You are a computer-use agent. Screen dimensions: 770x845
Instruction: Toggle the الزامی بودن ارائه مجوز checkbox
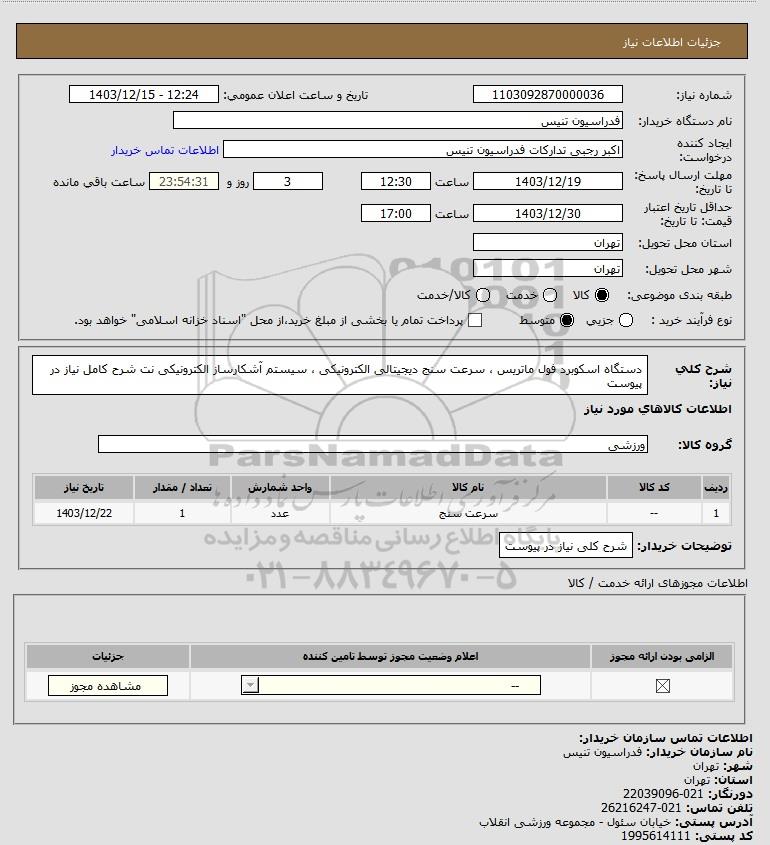662,686
